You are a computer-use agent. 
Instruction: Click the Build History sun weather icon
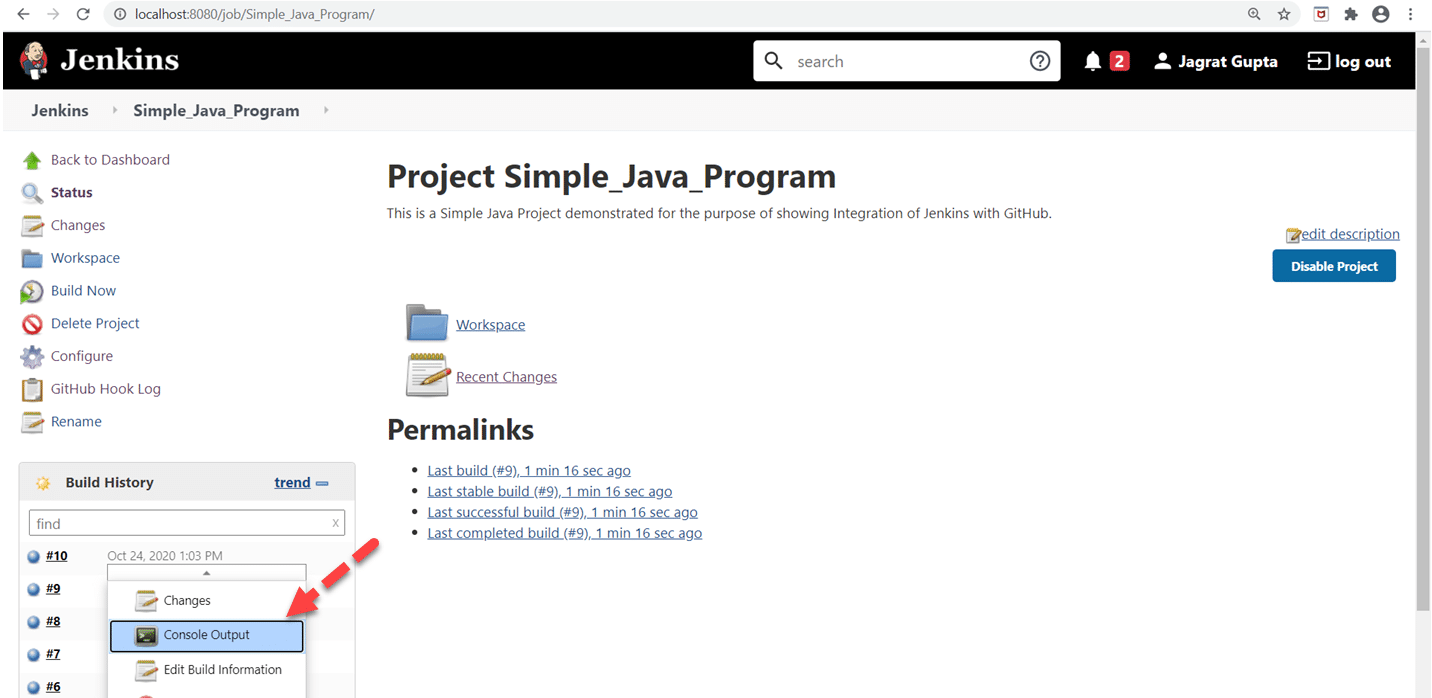click(43, 483)
